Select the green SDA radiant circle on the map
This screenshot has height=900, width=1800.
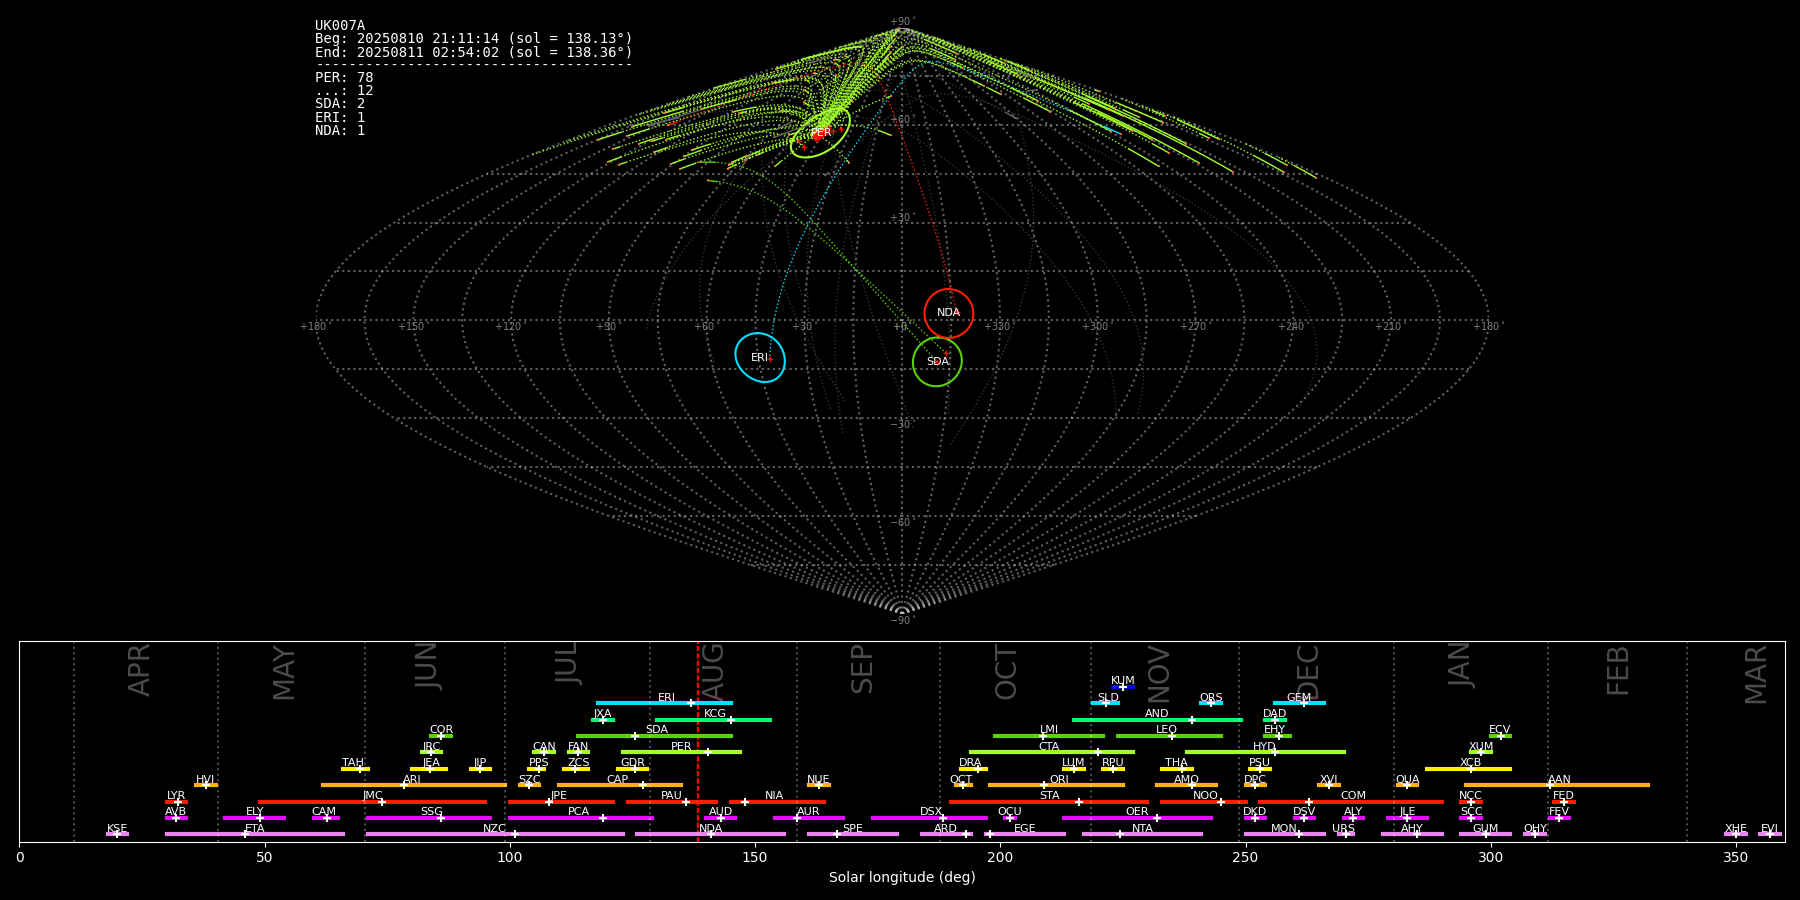point(937,362)
